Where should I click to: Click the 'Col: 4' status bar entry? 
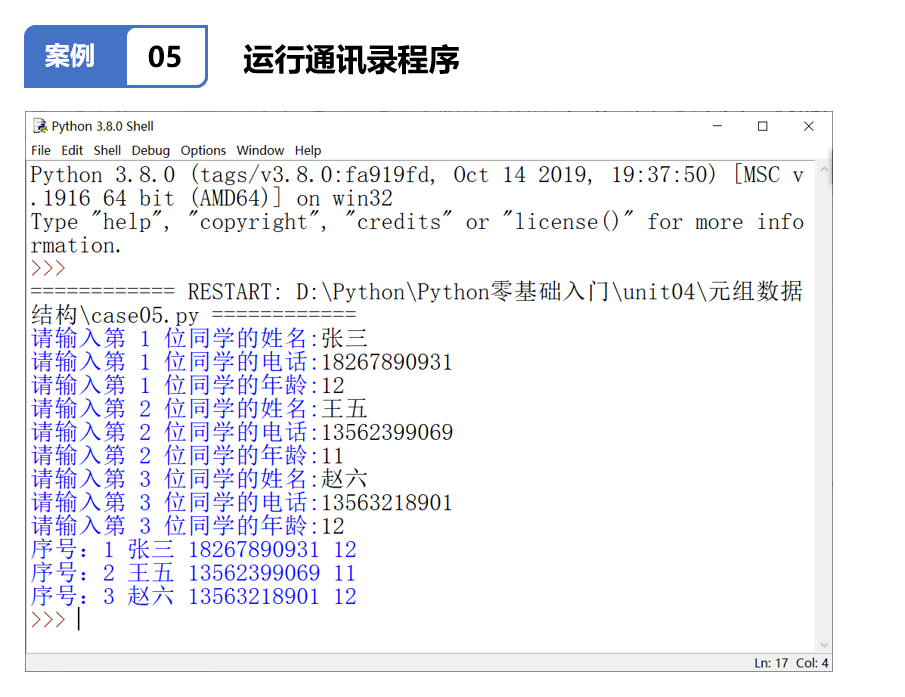coord(812,663)
